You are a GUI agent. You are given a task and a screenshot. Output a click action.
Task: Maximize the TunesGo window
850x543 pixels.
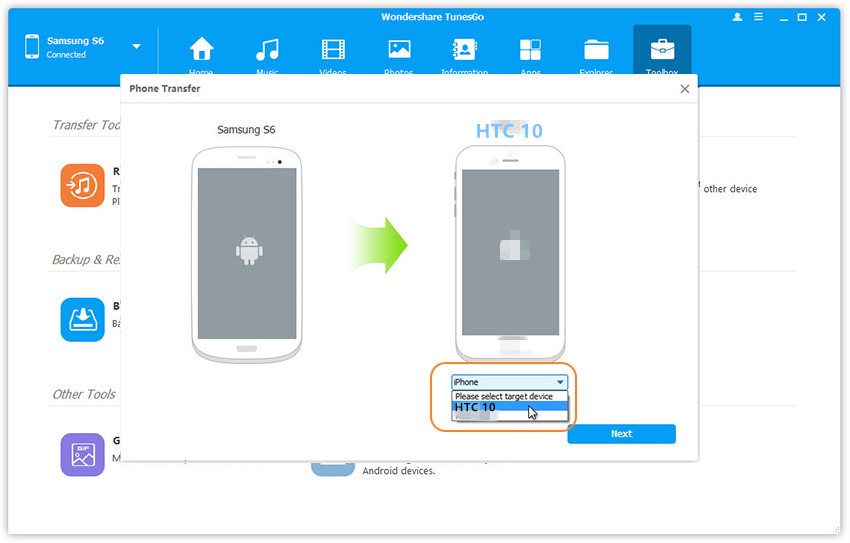point(802,17)
